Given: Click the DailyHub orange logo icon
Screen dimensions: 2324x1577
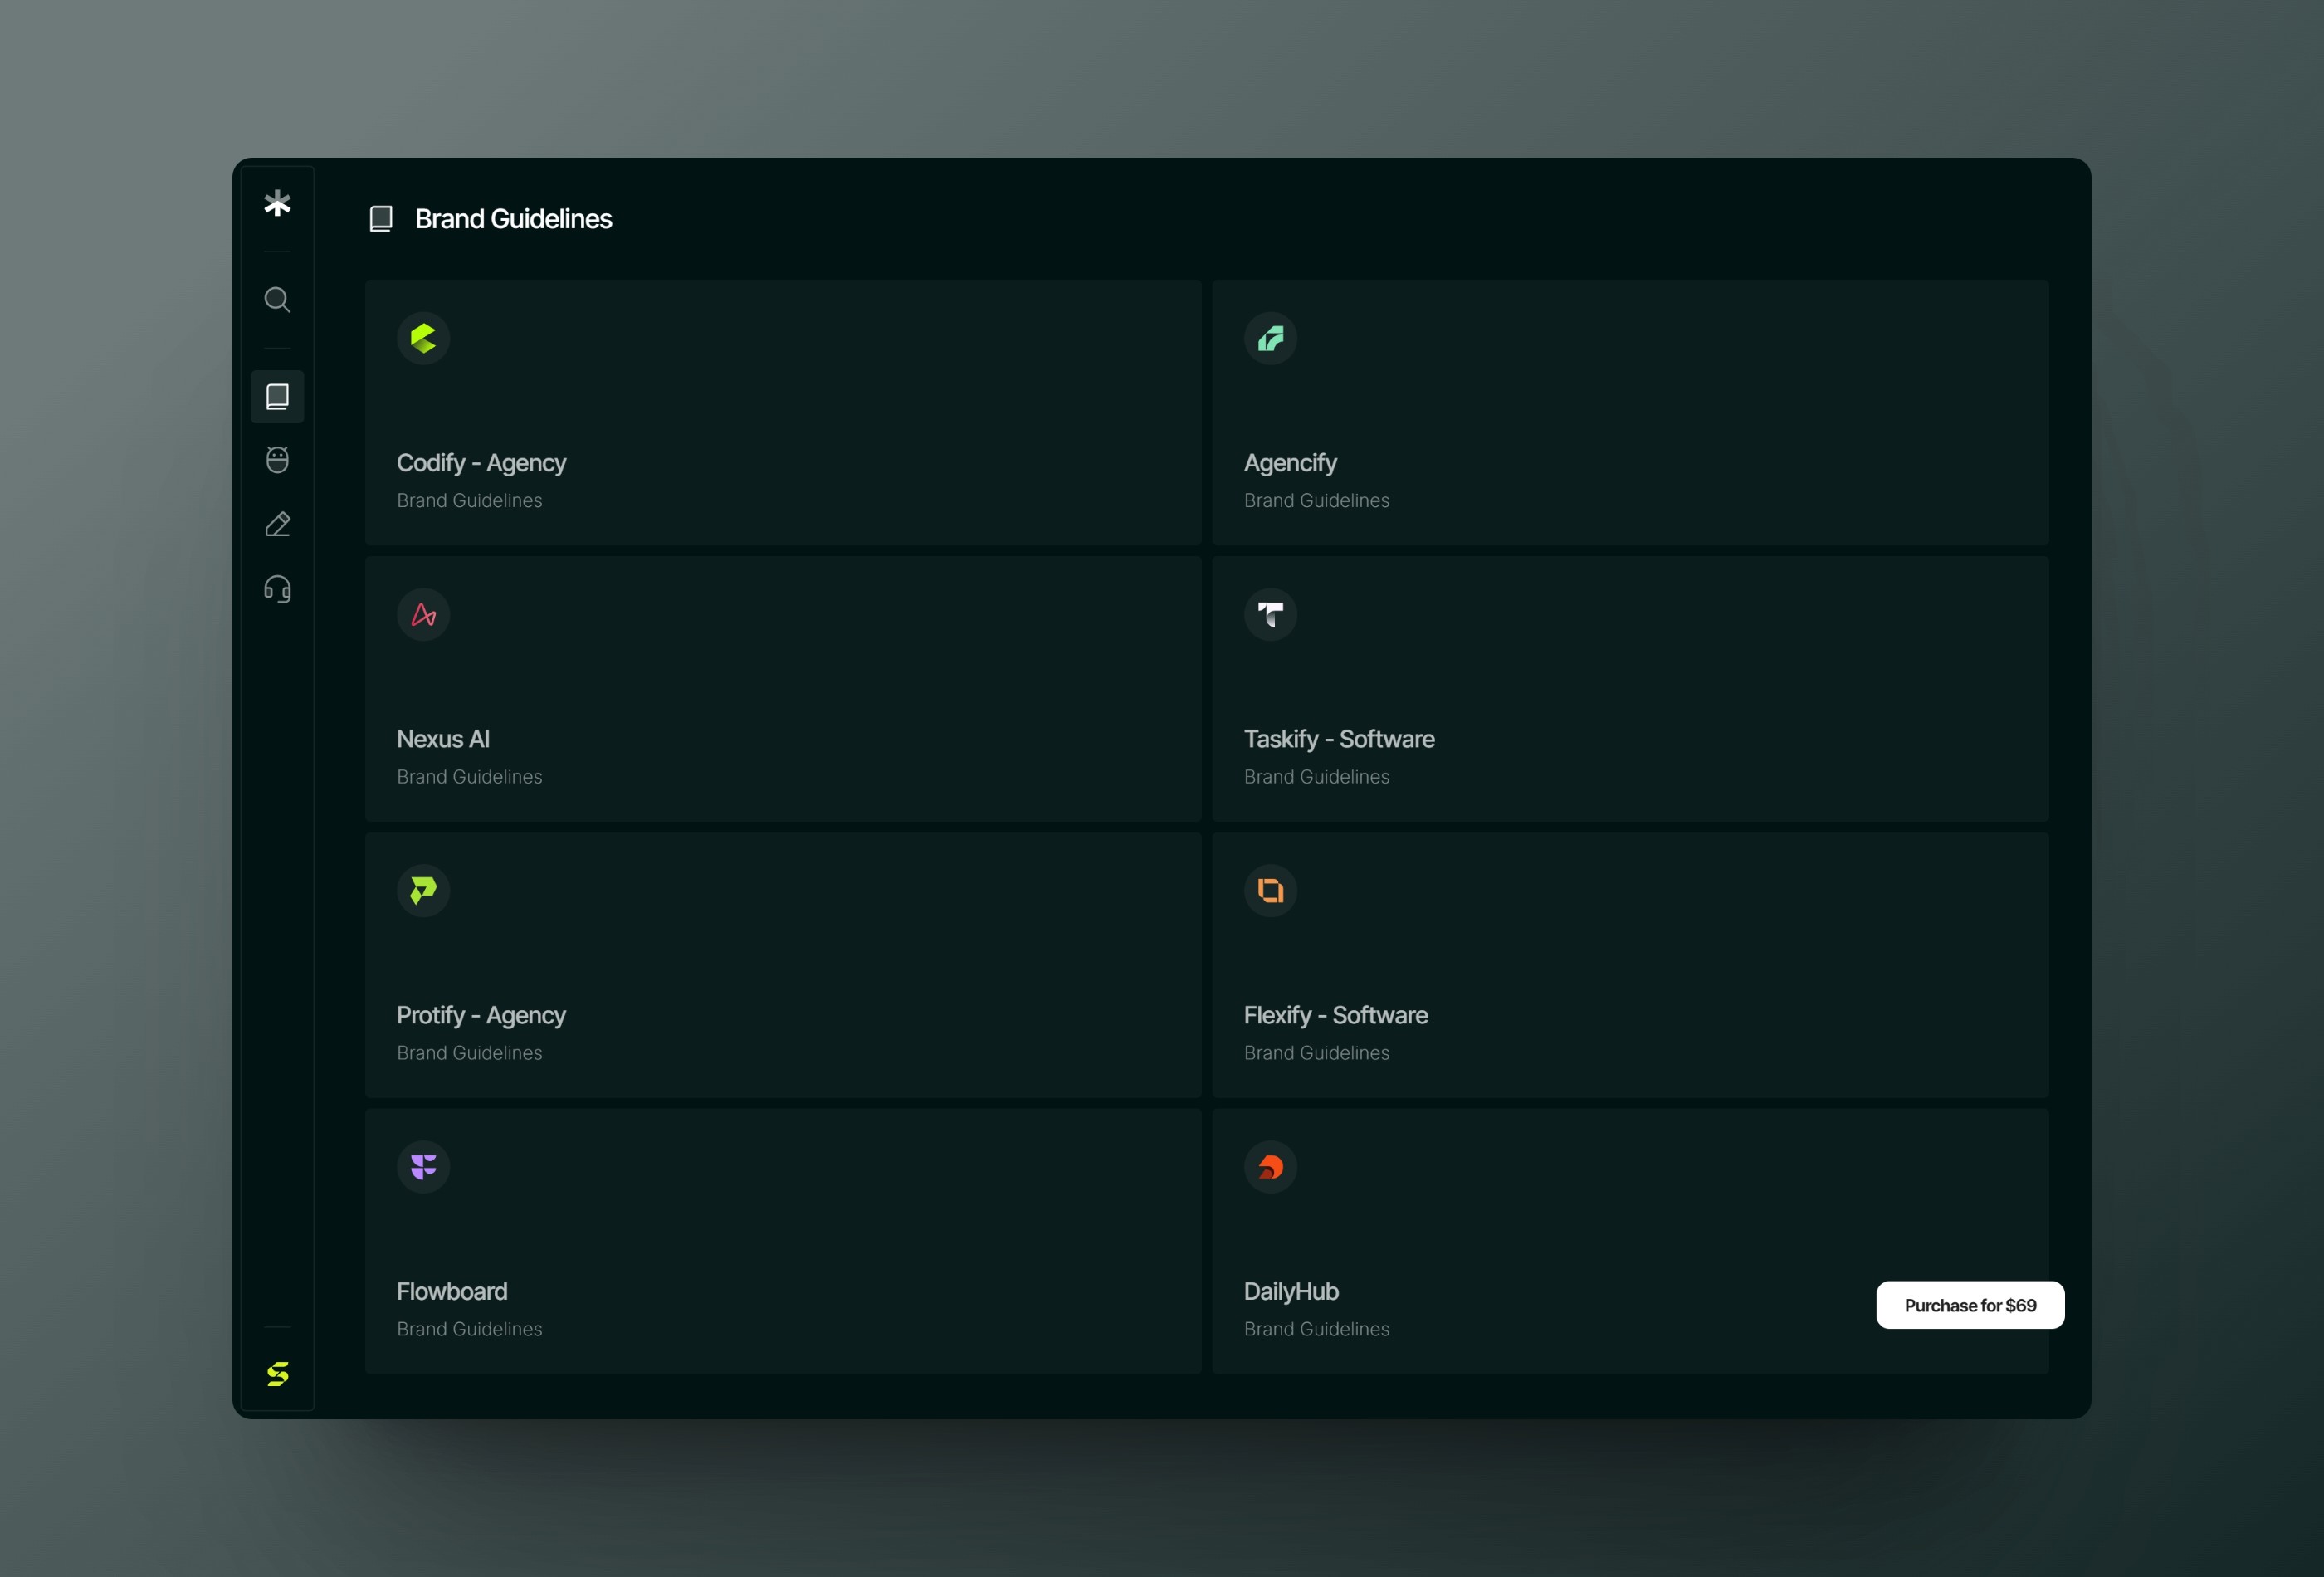Looking at the screenshot, I should point(1270,1166).
